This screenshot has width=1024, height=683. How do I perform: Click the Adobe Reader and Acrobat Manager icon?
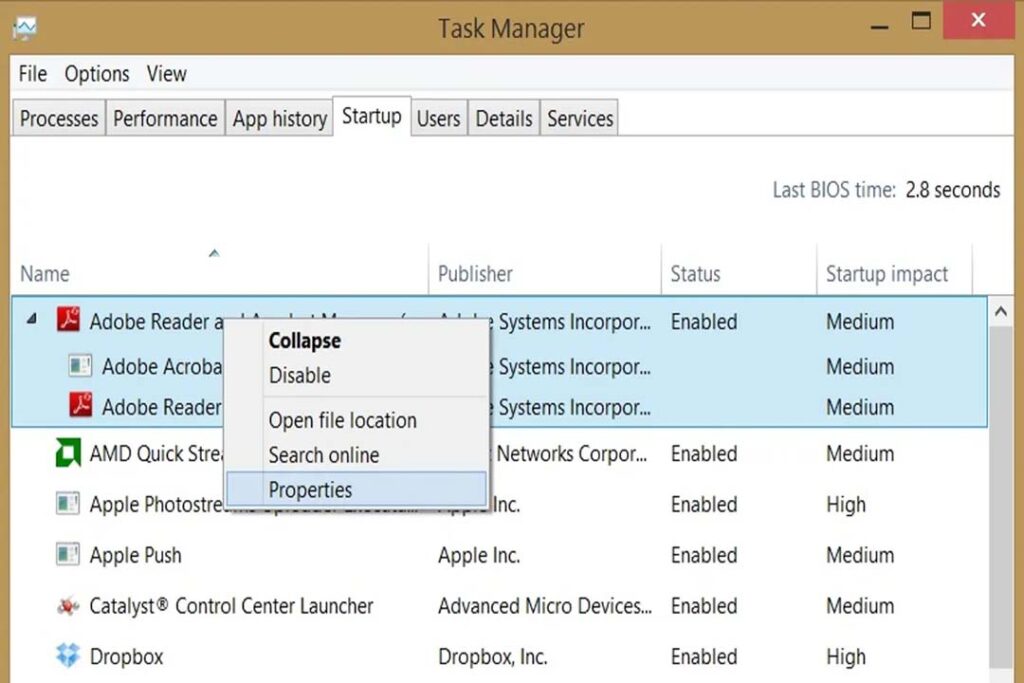pyautogui.click(x=69, y=319)
